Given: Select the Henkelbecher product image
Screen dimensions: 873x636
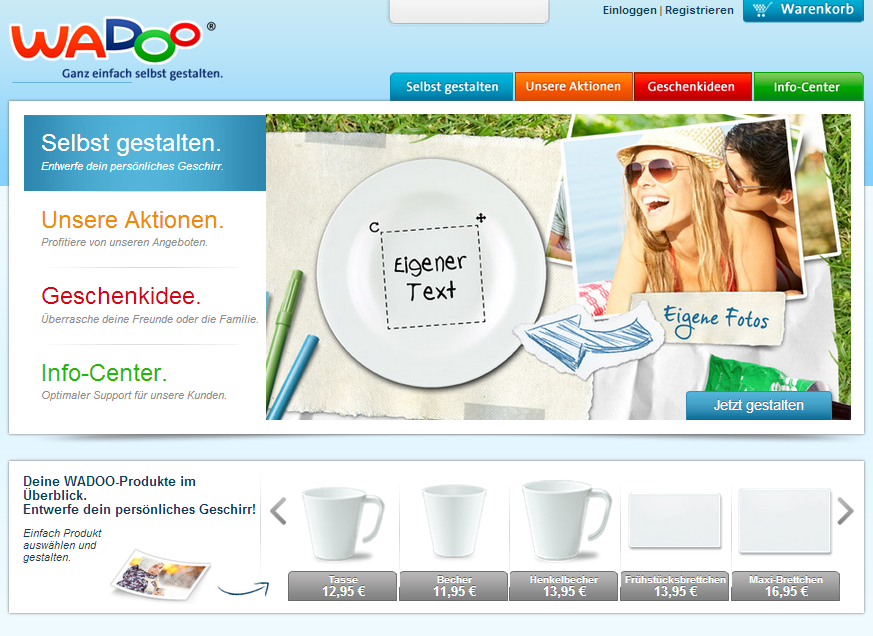Looking at the screenshot, I should [x=565, y=521].
